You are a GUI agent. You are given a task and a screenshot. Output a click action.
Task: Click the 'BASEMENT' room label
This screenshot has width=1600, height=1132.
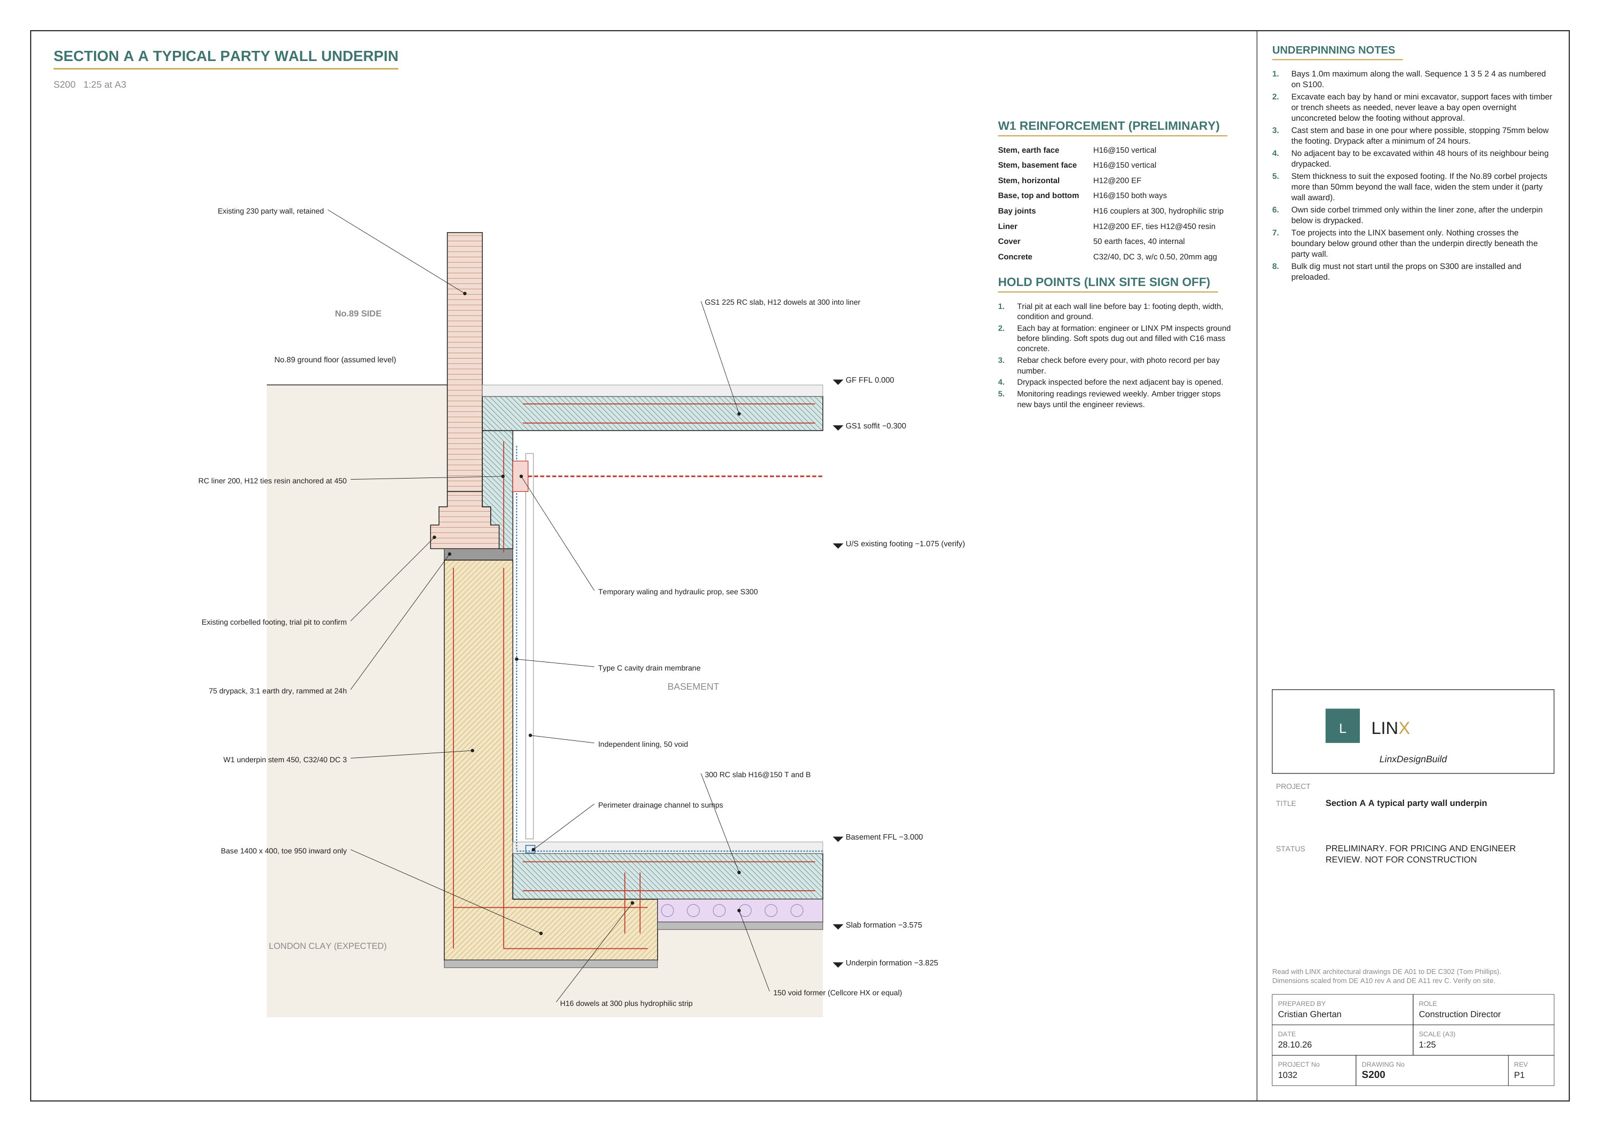pos(693,687)
